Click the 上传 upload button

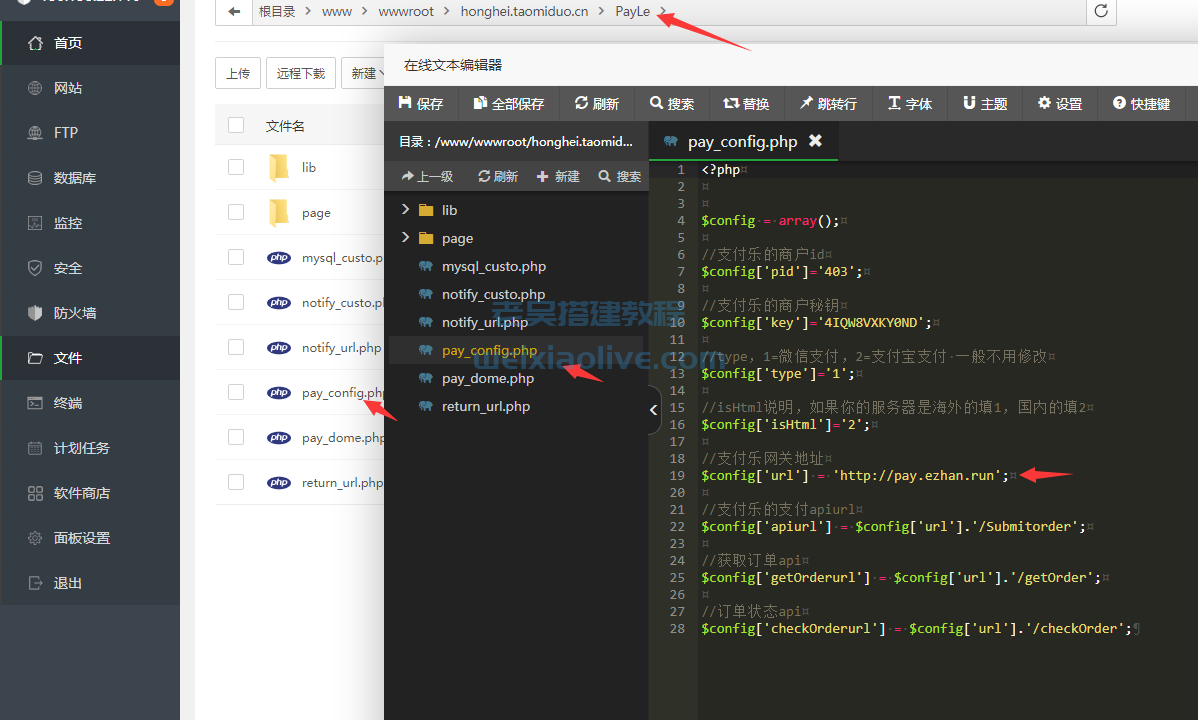(238, 73)
